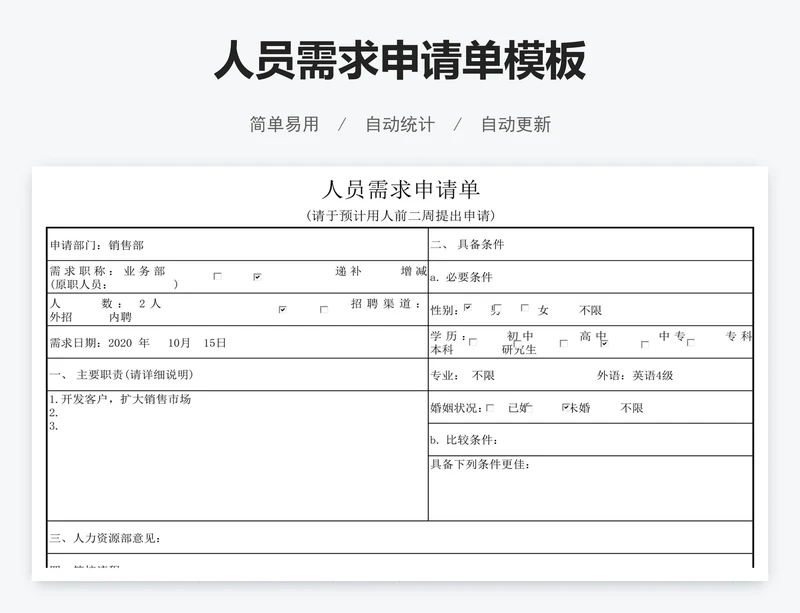Screen dimensions: 800x613
Task: Click the 女 gender option text
Action: pos(543,310)
